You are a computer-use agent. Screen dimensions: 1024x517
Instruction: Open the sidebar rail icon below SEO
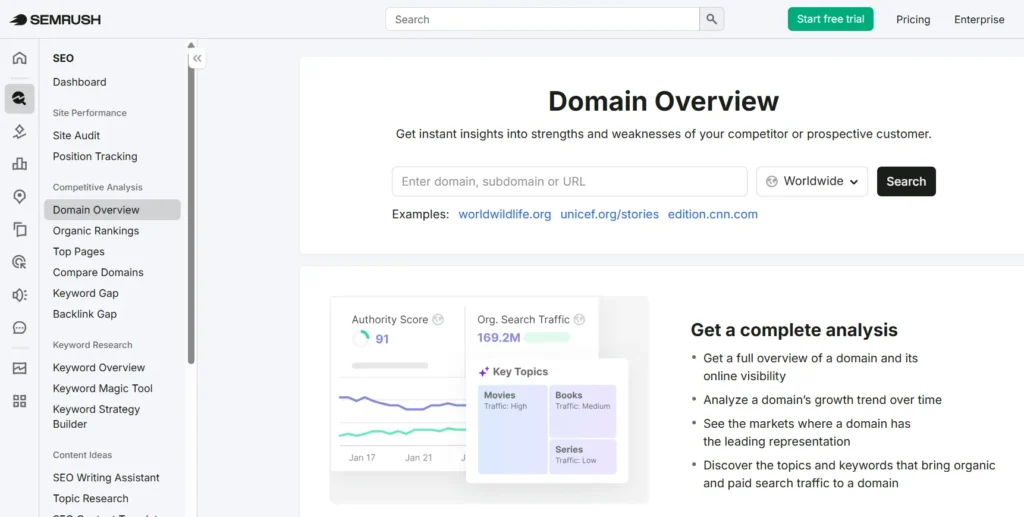[x=20, y=132]
